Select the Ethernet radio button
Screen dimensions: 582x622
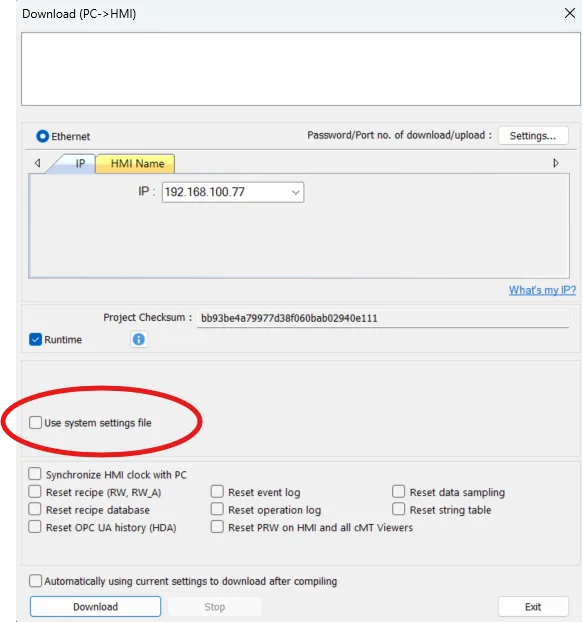point(42,136)
